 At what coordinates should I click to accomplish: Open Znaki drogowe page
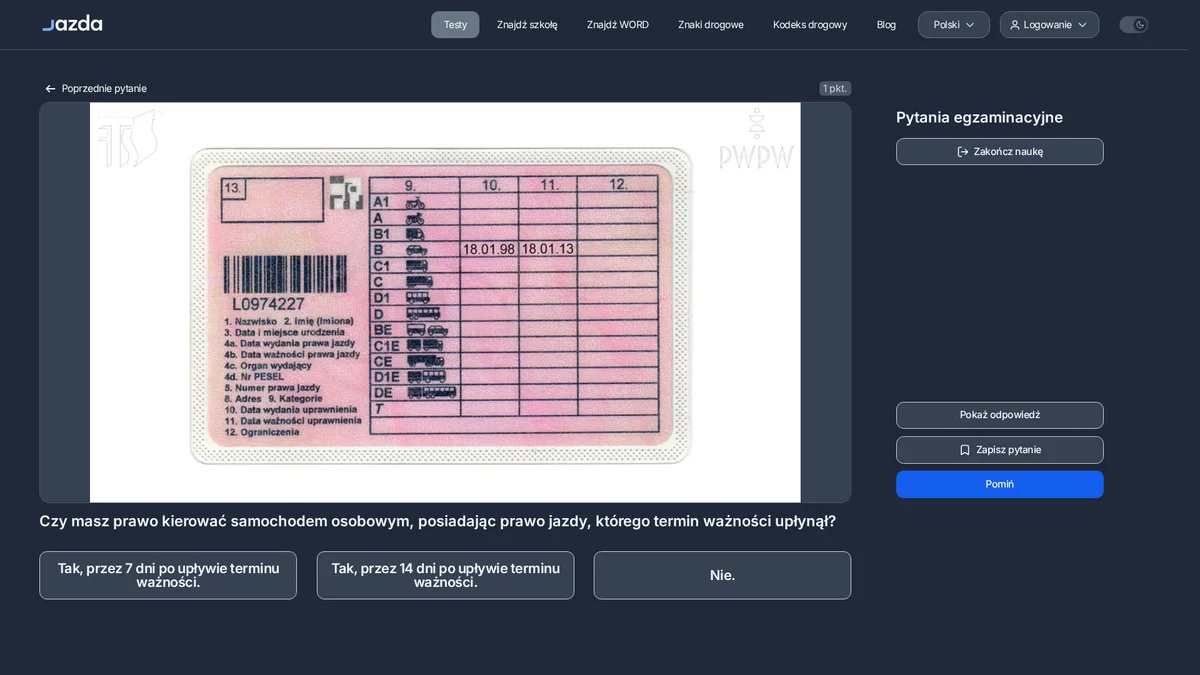click(x=711, y=25)
